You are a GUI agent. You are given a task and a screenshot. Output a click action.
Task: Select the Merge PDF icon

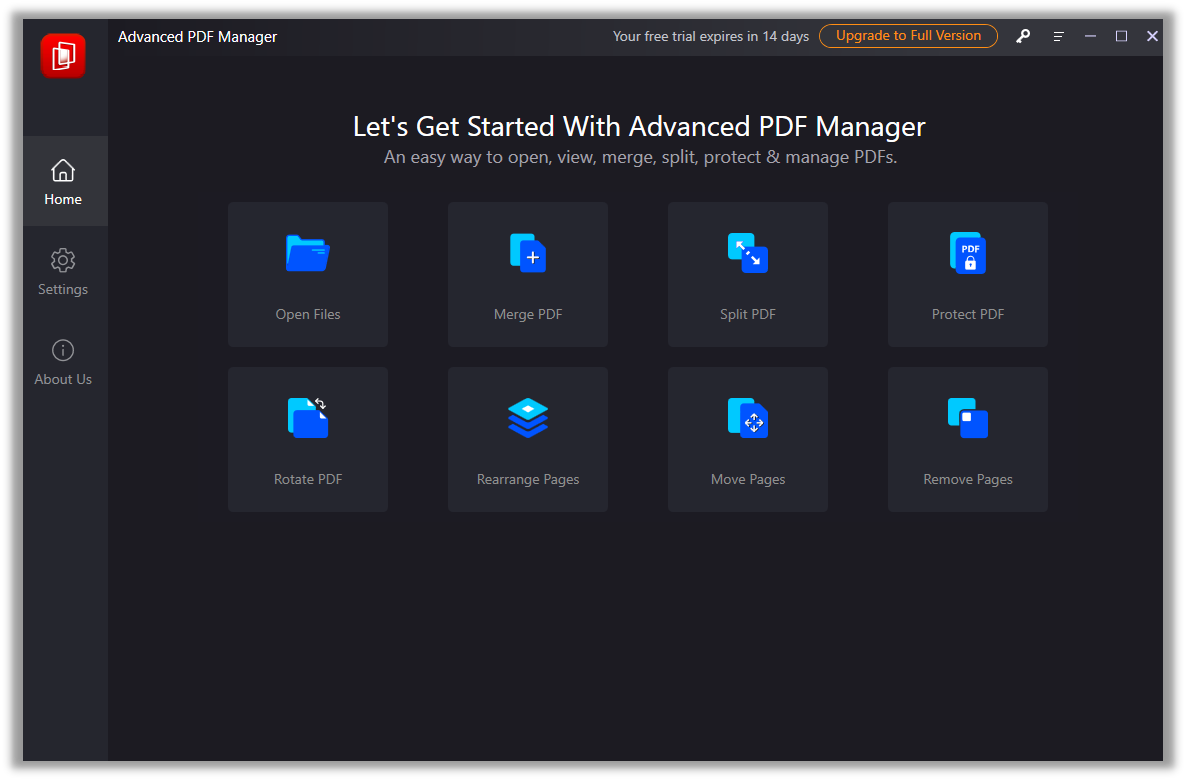point(528,254)
